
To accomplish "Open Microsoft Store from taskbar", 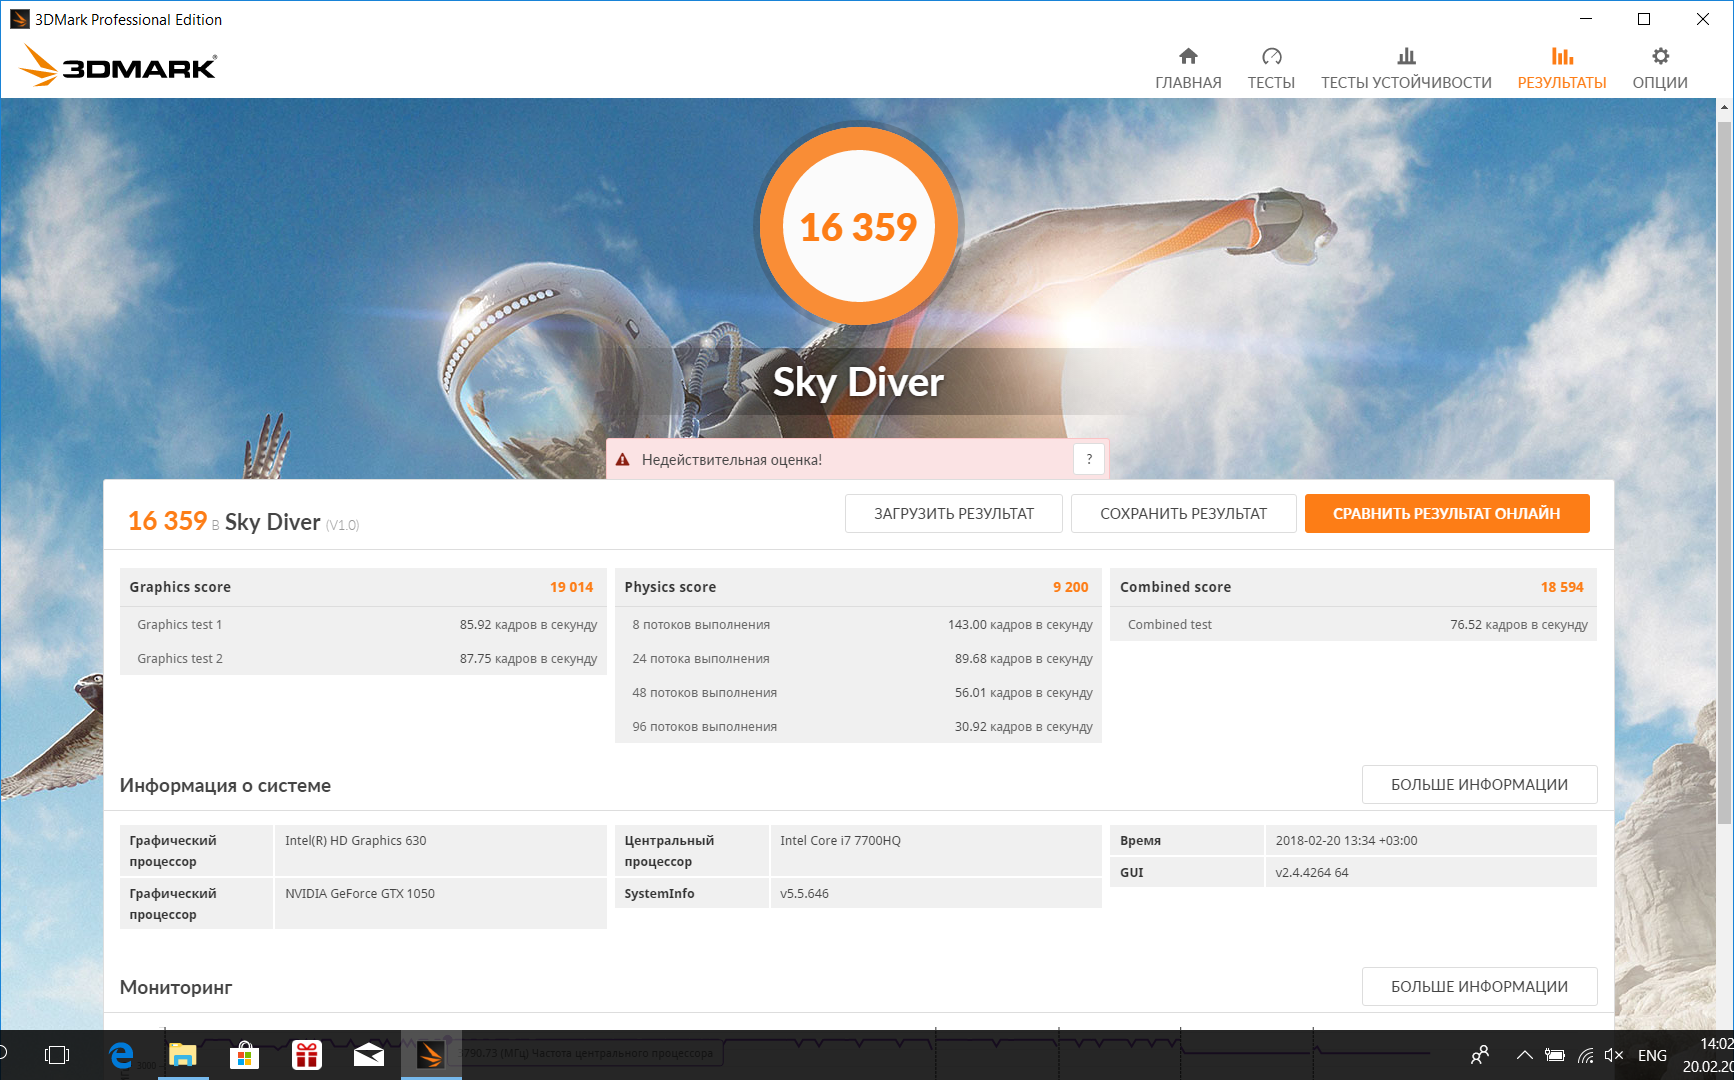I will 244,1055.
